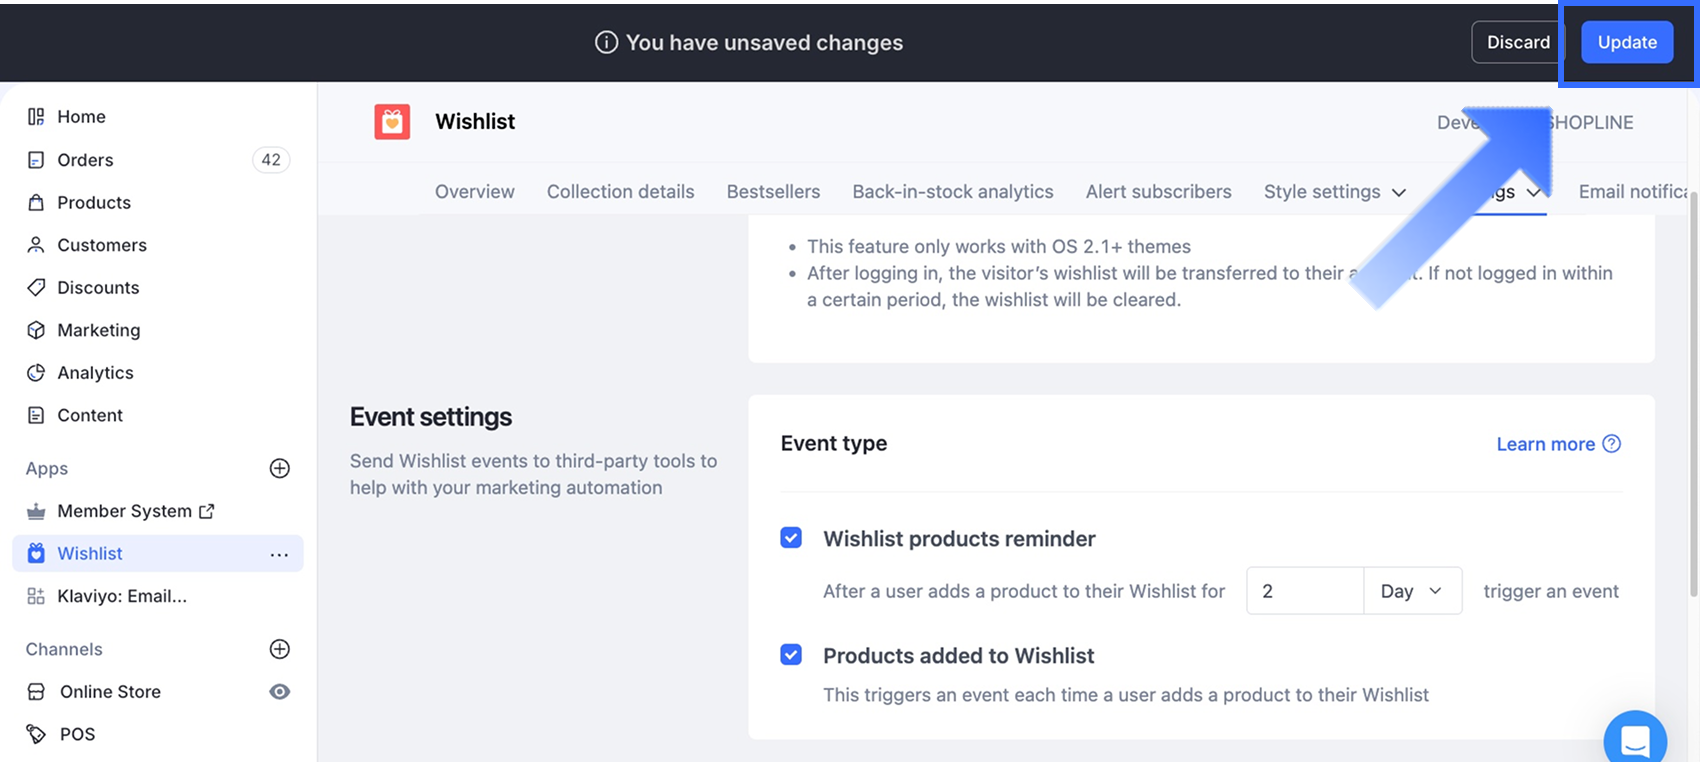Open Wishlist app three-dot options
The width and height of the screenshot is (1700, 762).
tap(279, 554)
